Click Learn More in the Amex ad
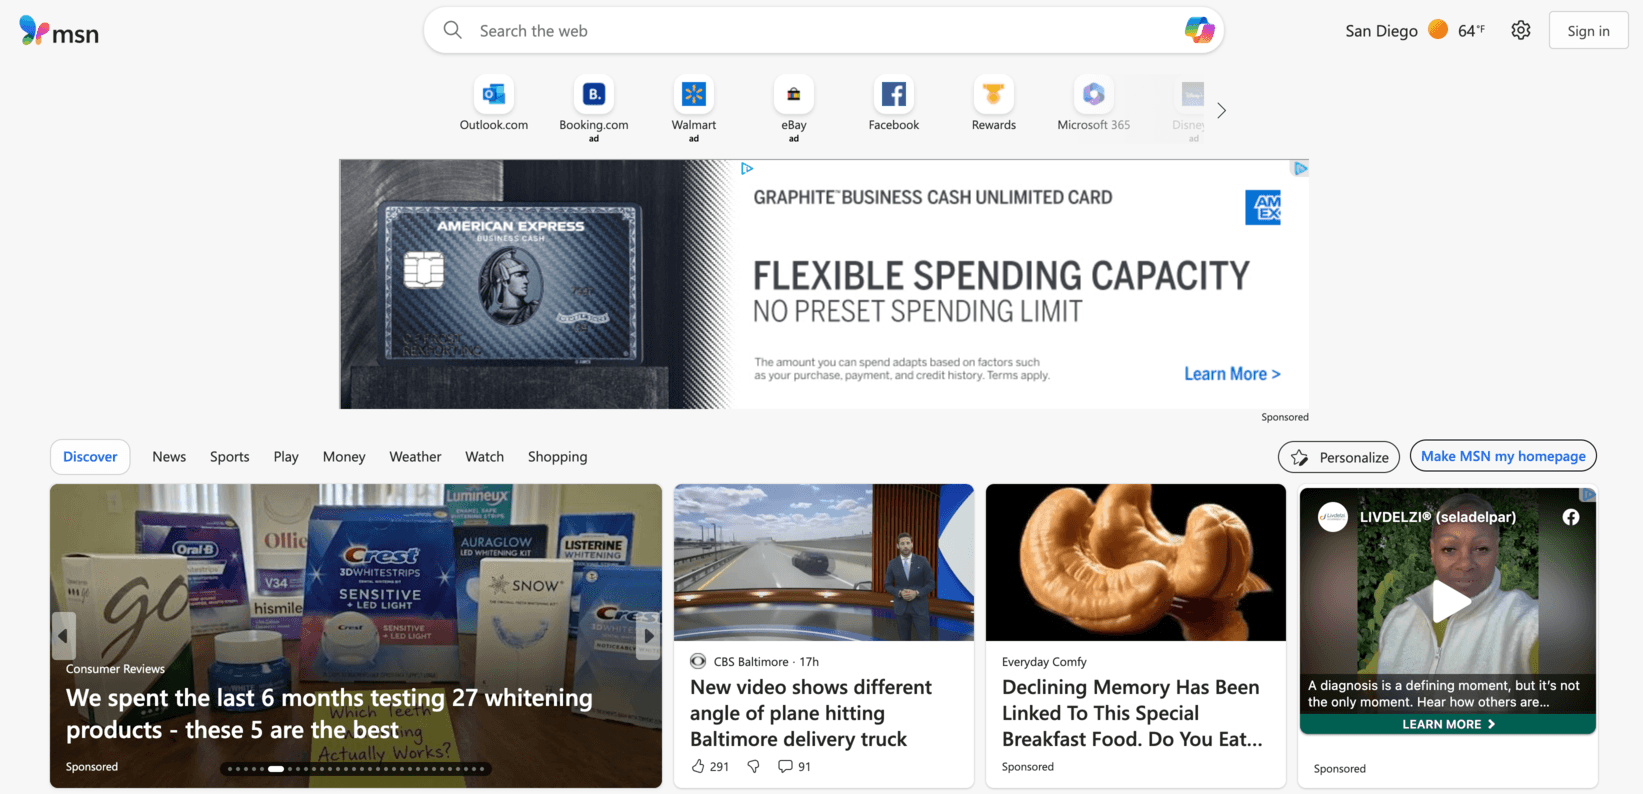 coord(1232,374)
